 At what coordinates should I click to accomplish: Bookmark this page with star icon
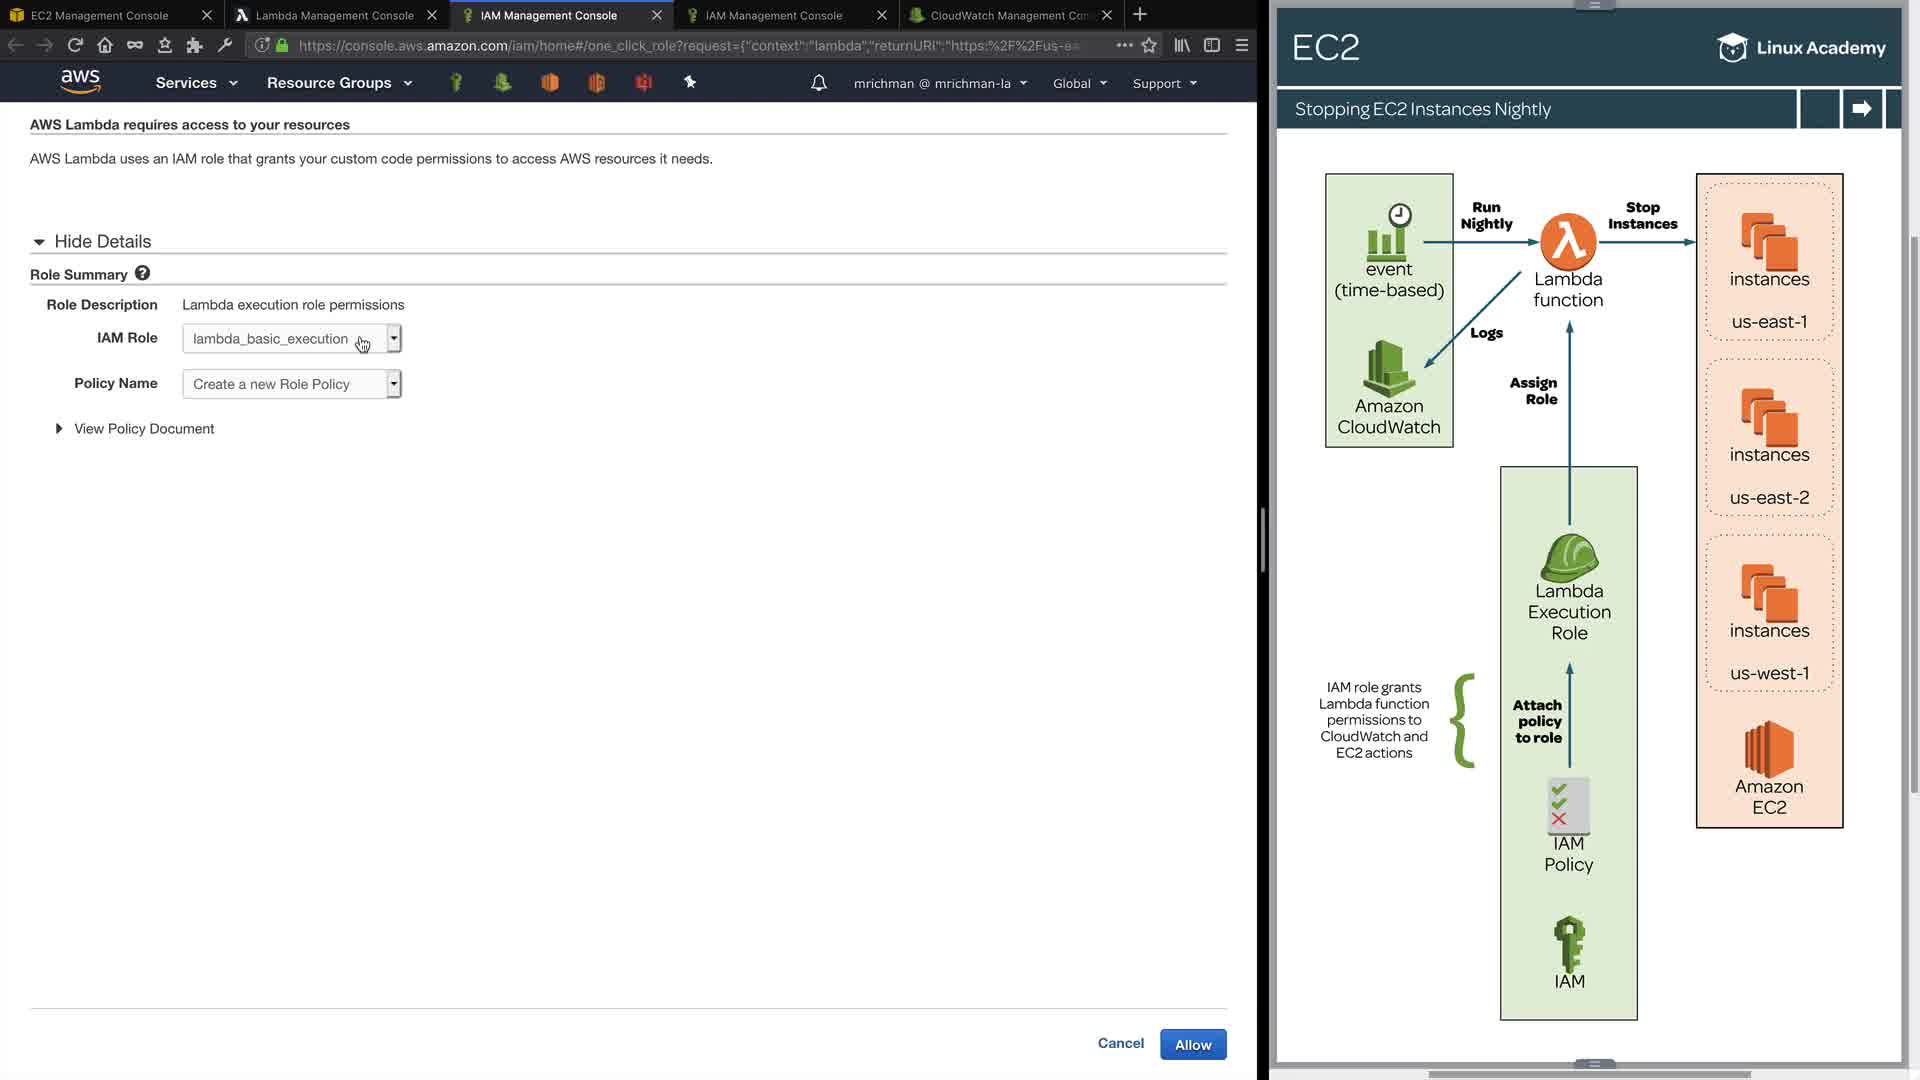pos(1149,45)
